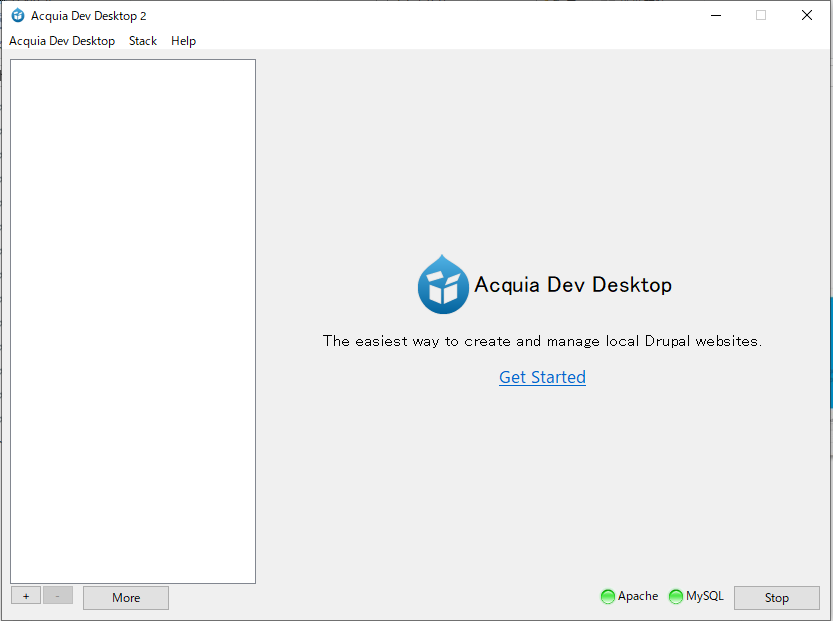
Task: Select the empty sites list panel
Action: tap(133, 321)
